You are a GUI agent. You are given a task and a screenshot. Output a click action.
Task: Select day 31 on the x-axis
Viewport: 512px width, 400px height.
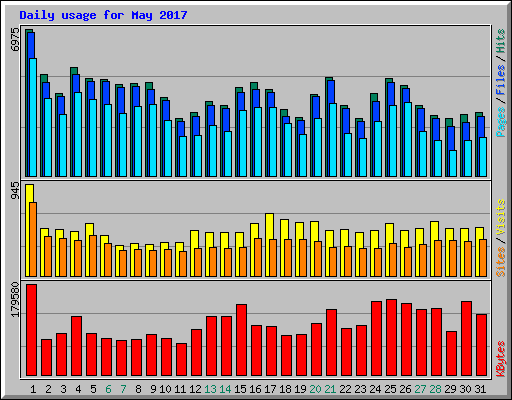[x=480, y=389]
